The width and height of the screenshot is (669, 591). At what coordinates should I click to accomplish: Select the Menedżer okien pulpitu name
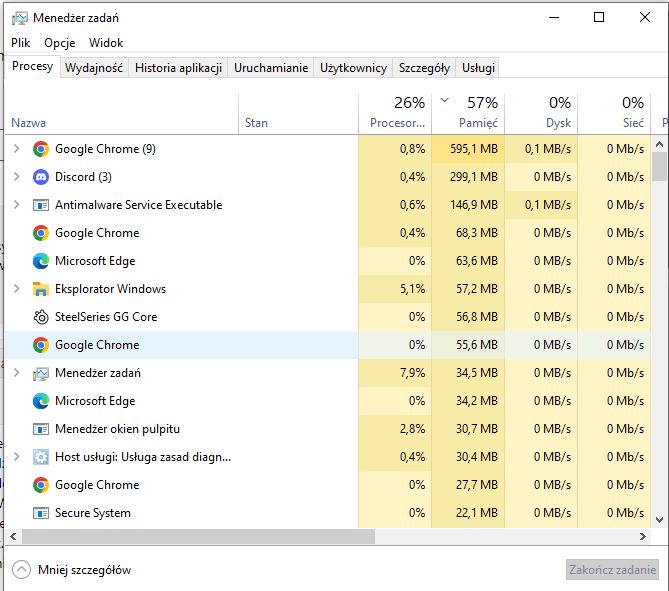(117, 429)
